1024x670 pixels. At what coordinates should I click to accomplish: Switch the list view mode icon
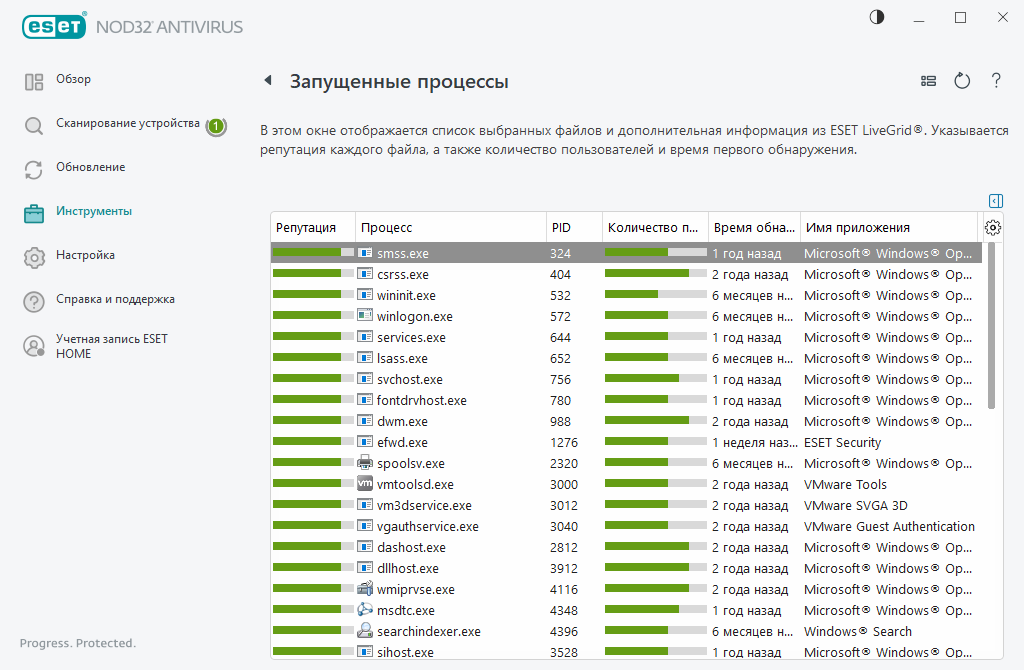click(x=928, y=81)
